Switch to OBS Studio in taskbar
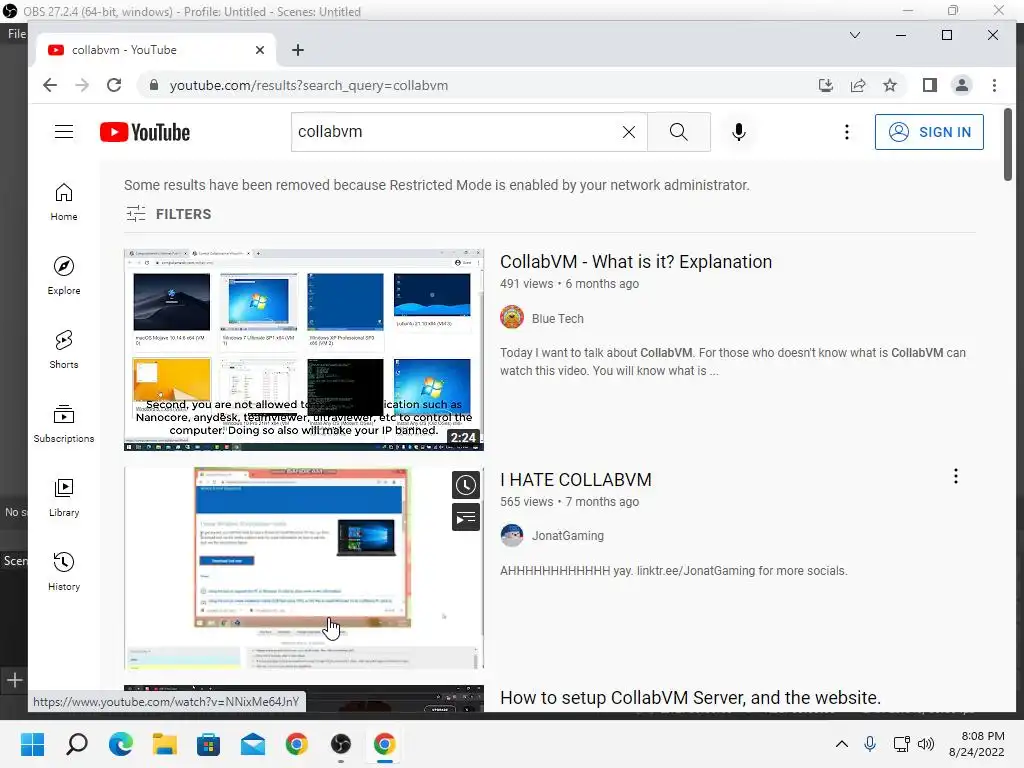The height and width of the screenshot is (768, 1024). point(340,744)
